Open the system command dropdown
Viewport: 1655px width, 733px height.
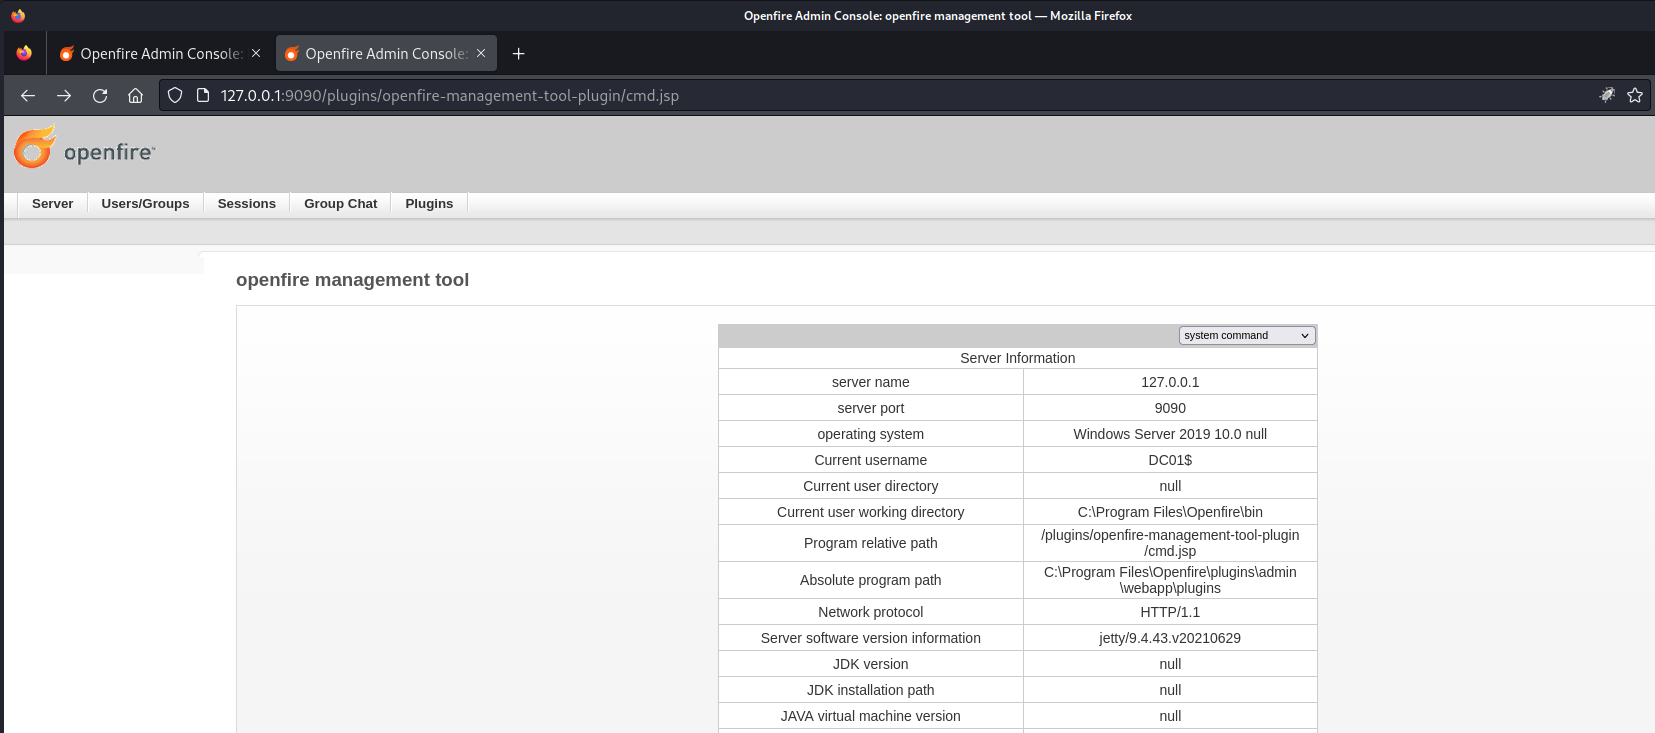pyautogui.click(x=1246, y=336)
